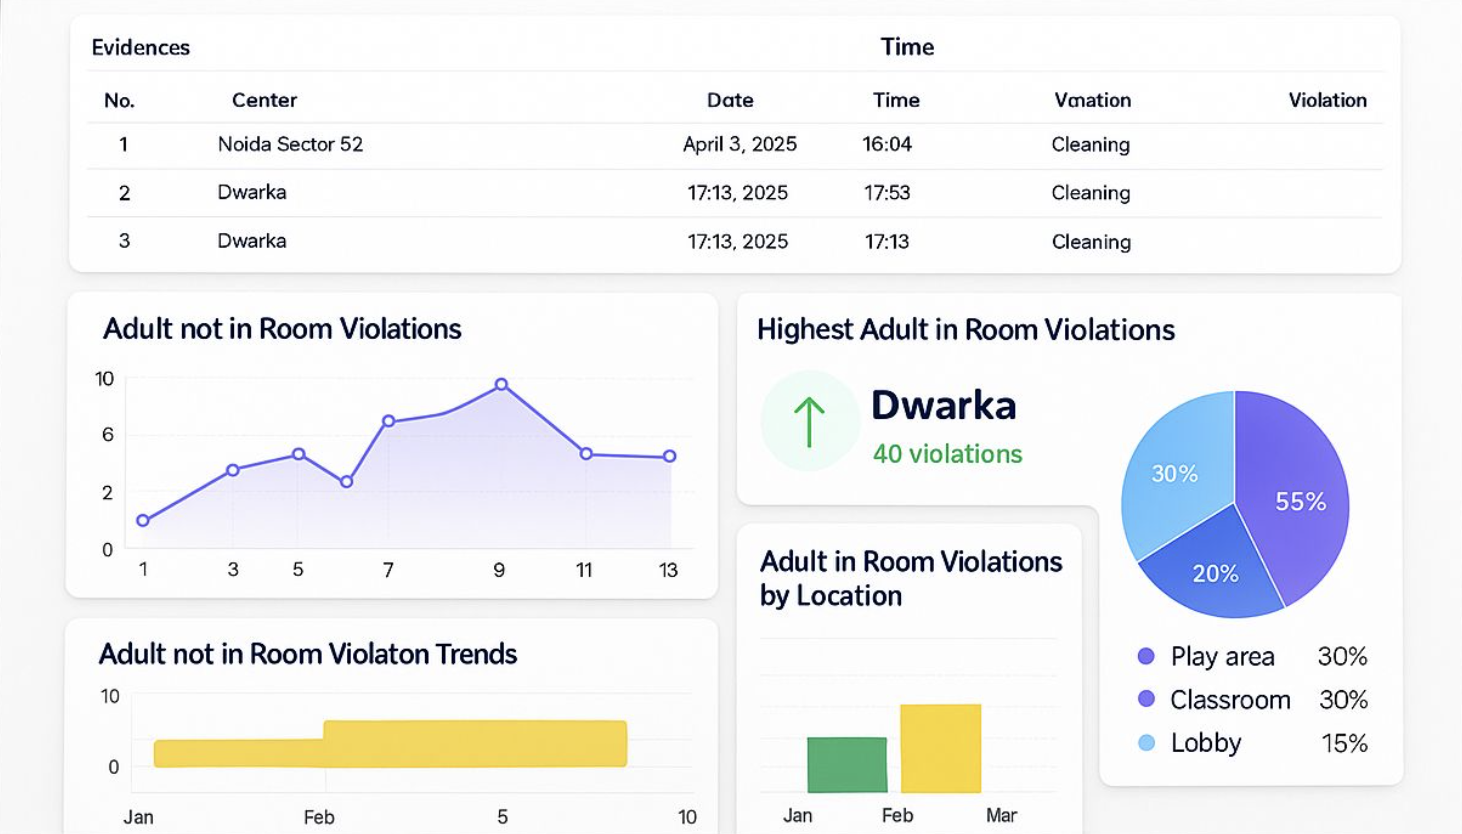The width and height of the screenshot is (1462, 834).
Task: Sort table by the Violation column
Action: pos(1327,100)
